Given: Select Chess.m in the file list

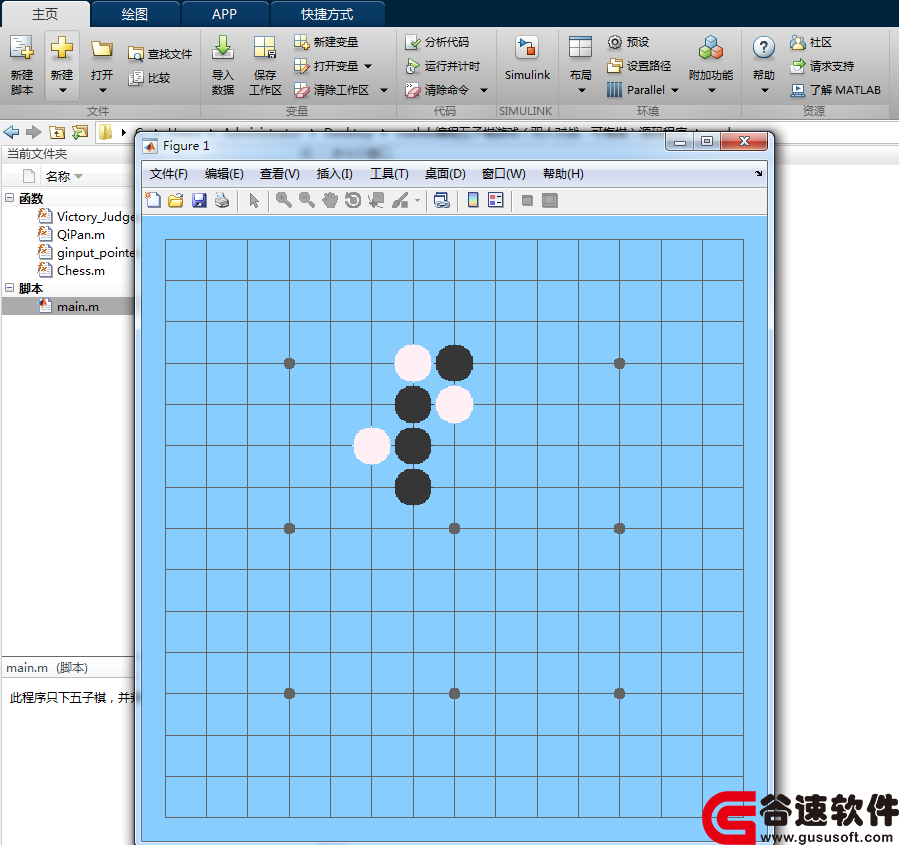Looking at the screenshot, I should coord(71,271).
